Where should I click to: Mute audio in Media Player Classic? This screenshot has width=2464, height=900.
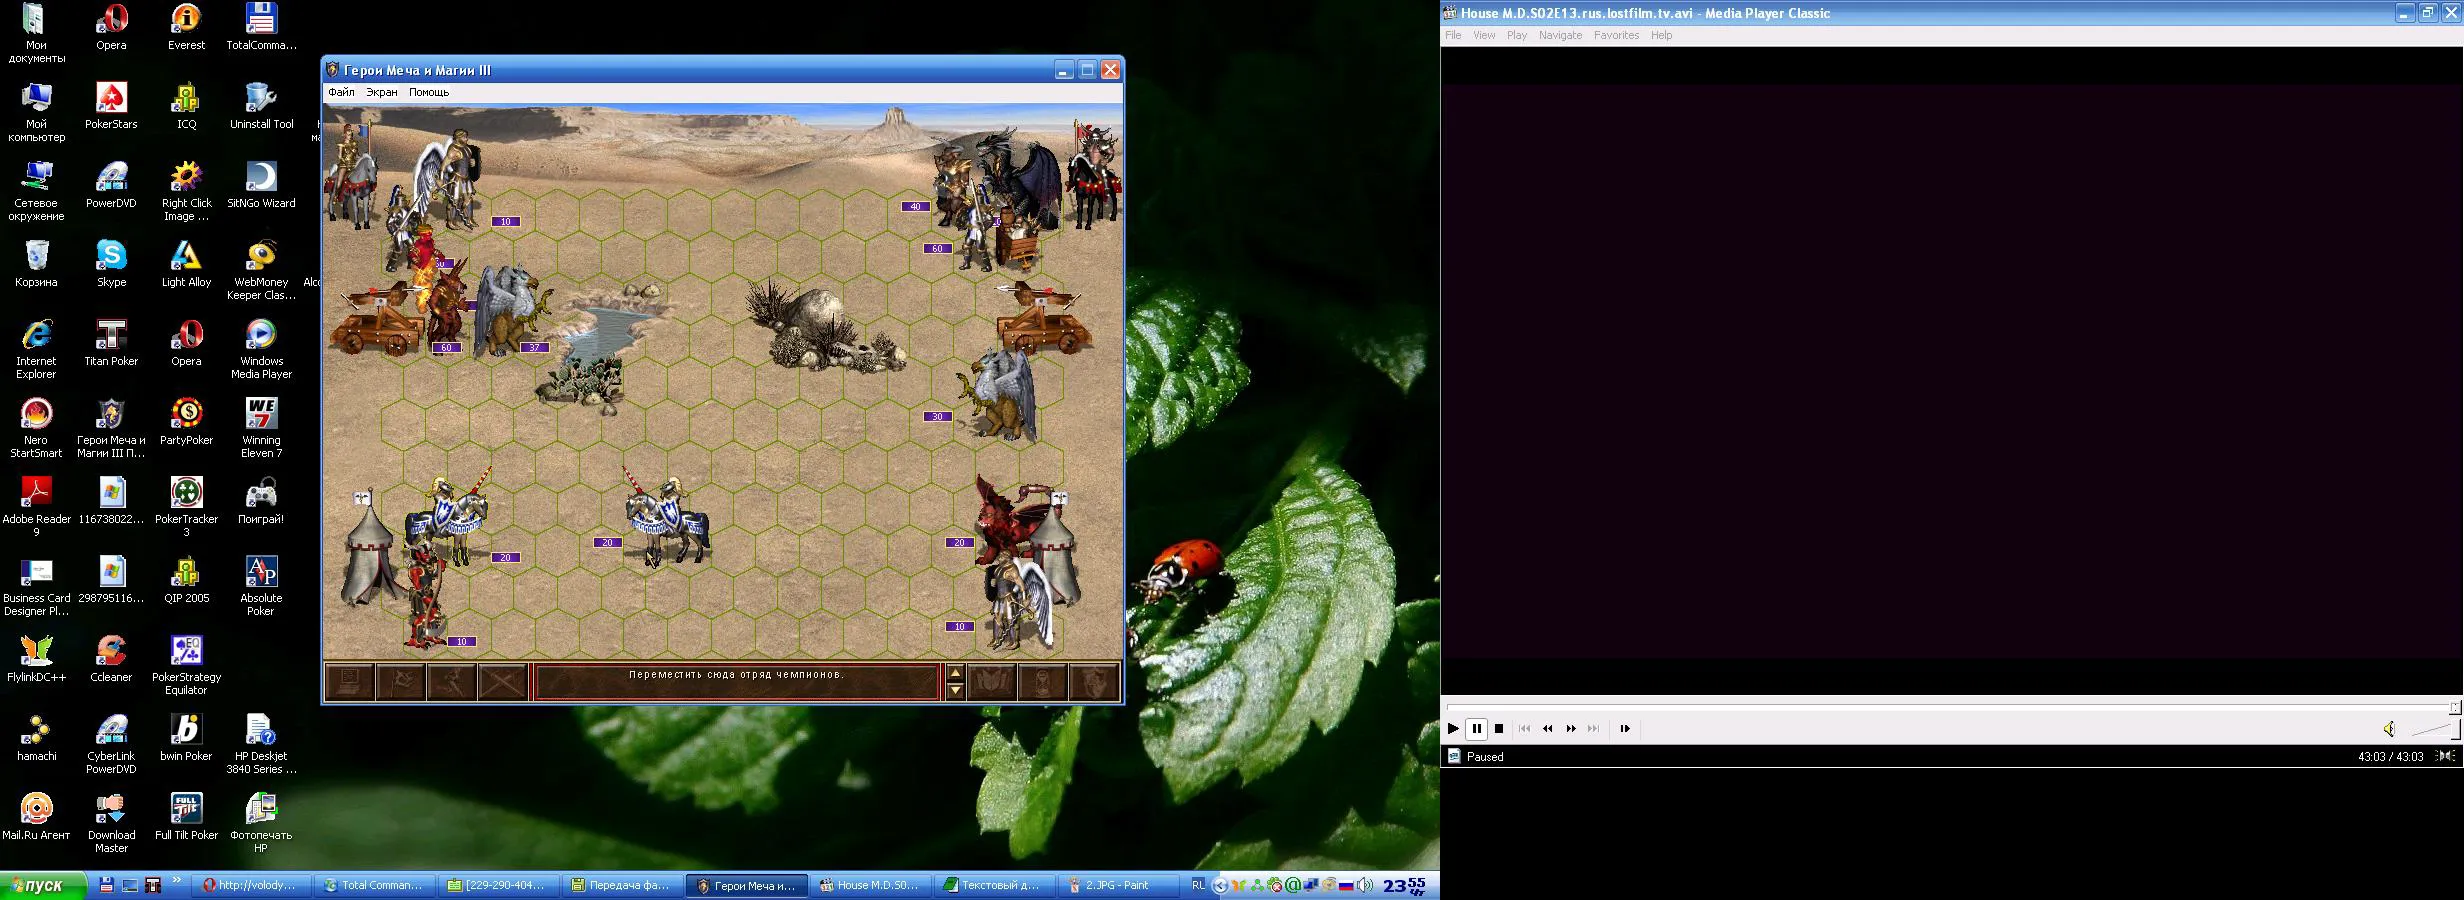[x=2389, y=729]
